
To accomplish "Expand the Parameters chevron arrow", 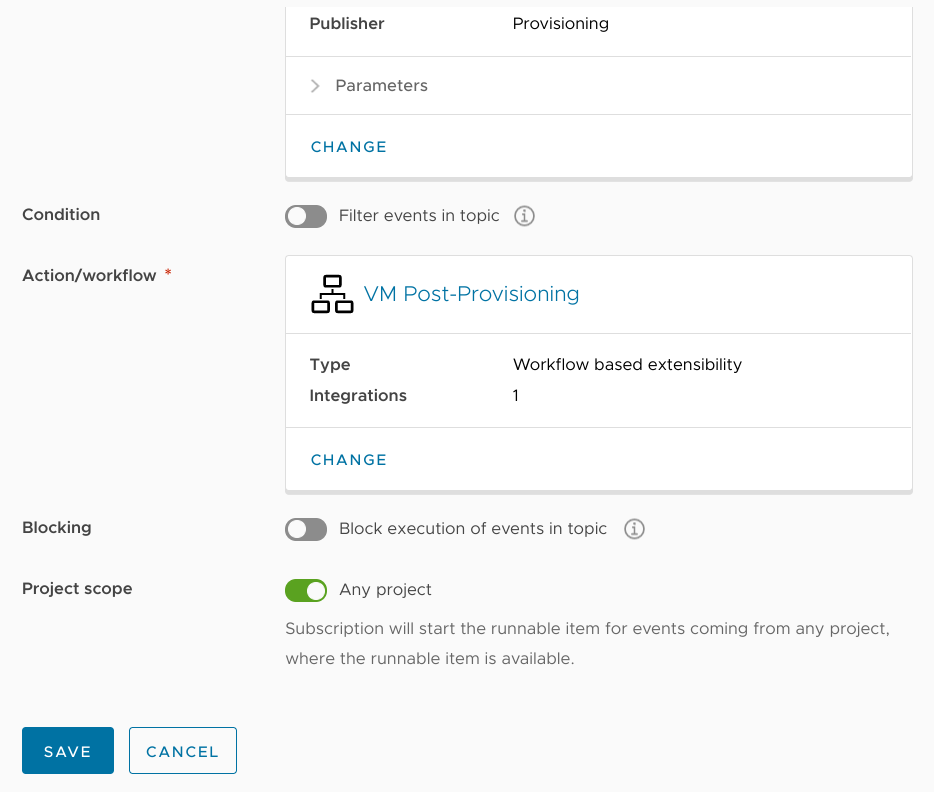I will pos(315,86).
